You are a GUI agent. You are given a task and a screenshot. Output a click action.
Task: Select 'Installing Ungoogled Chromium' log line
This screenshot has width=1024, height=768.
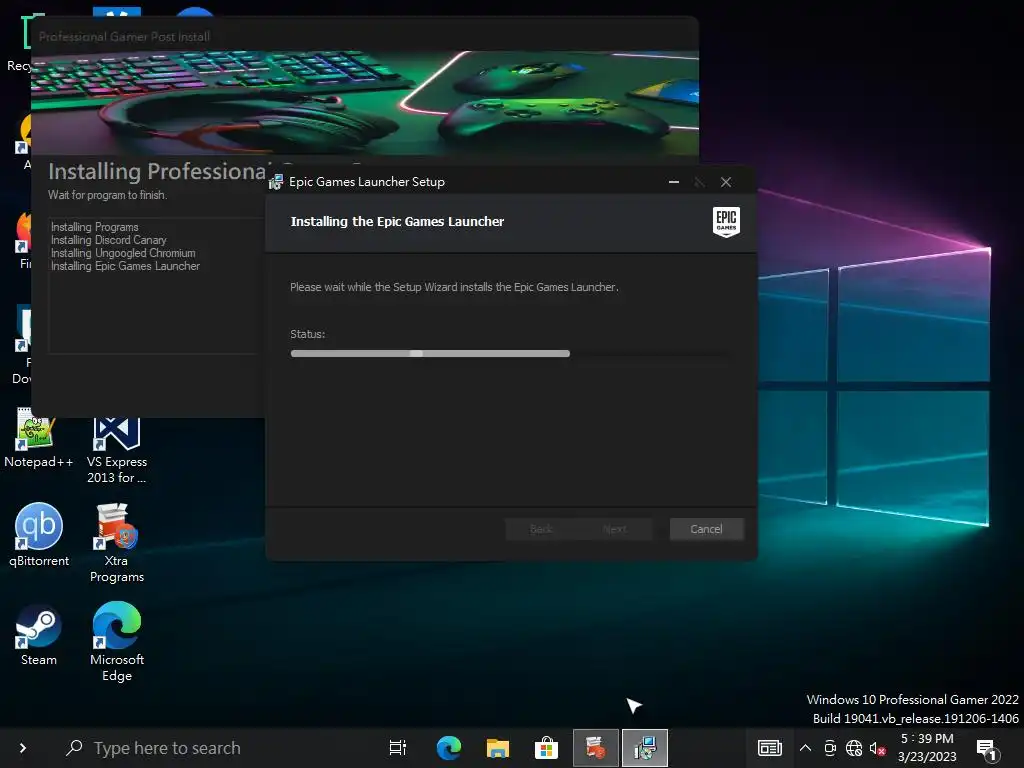[123, 253]
